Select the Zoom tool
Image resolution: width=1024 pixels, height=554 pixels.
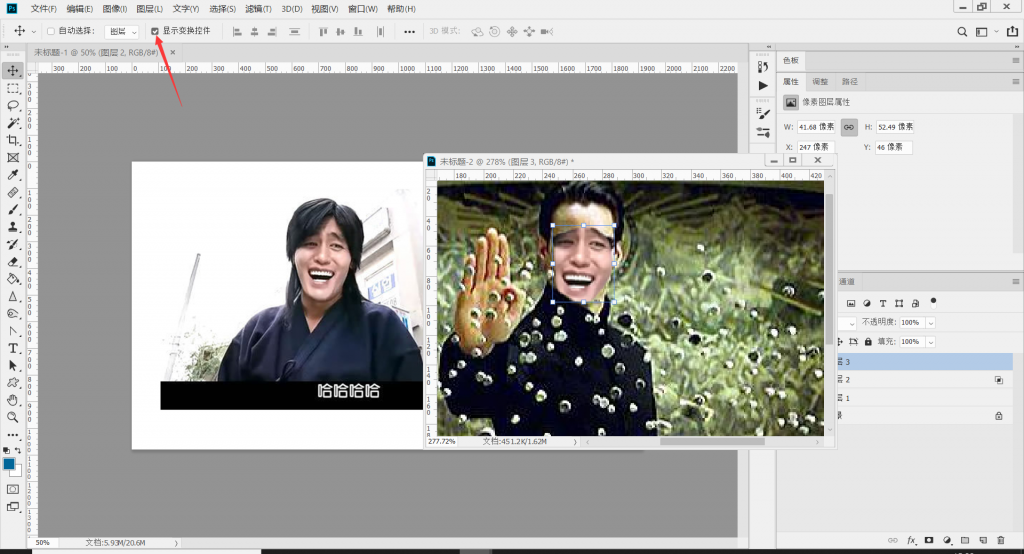13,417
